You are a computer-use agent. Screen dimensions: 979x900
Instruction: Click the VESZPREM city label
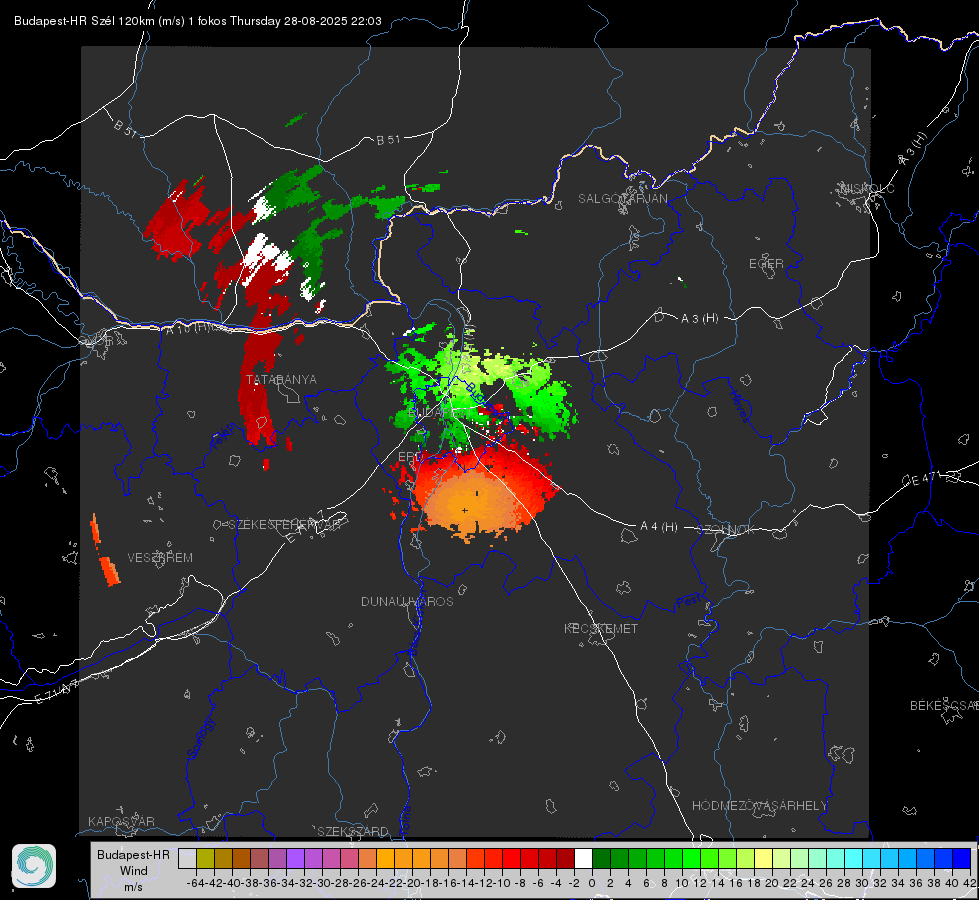(x=160, y=558)
